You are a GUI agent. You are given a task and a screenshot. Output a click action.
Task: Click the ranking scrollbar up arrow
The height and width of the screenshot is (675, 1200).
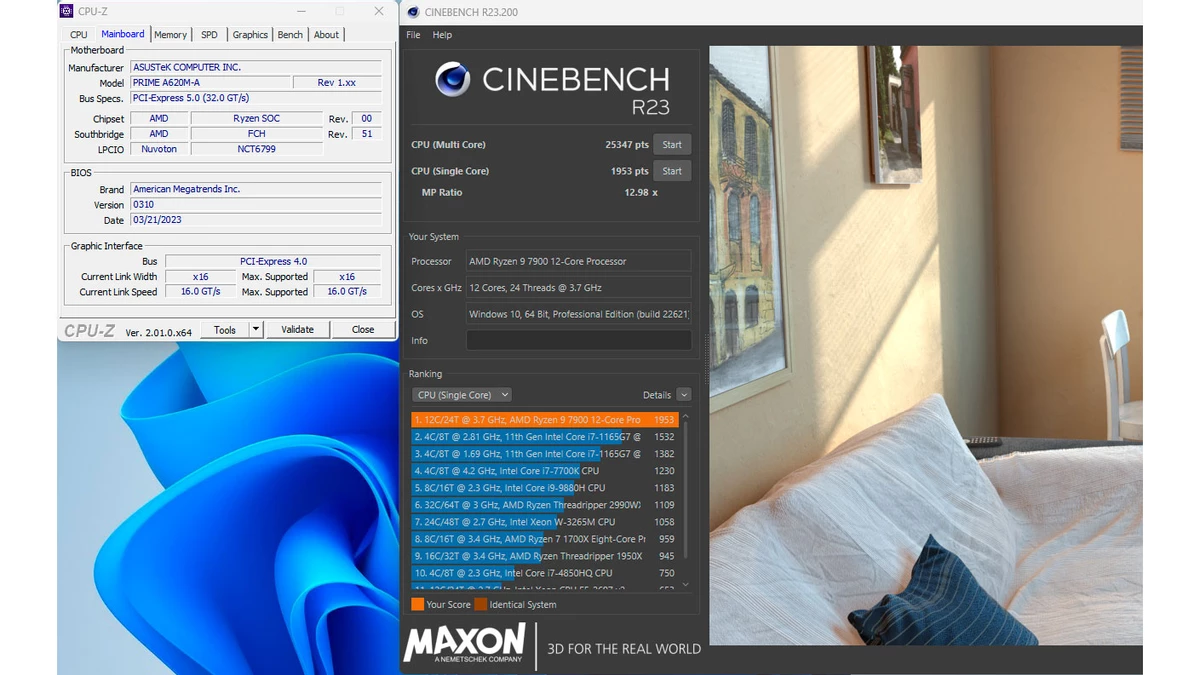point(685,416)
